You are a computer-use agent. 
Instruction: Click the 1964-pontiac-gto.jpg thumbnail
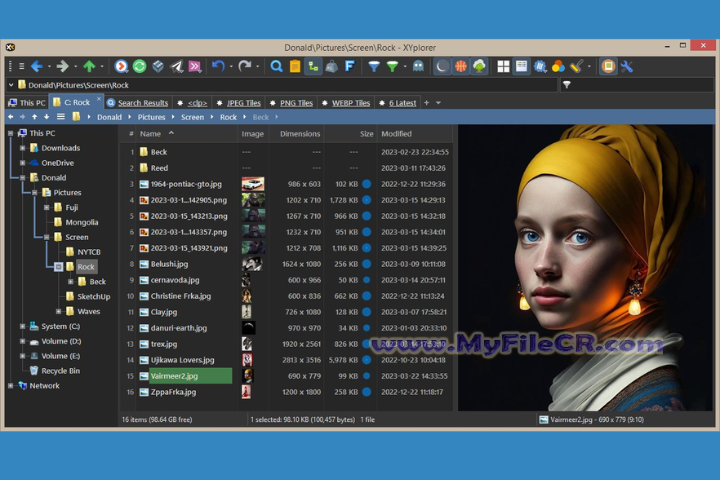pos(253,184)
